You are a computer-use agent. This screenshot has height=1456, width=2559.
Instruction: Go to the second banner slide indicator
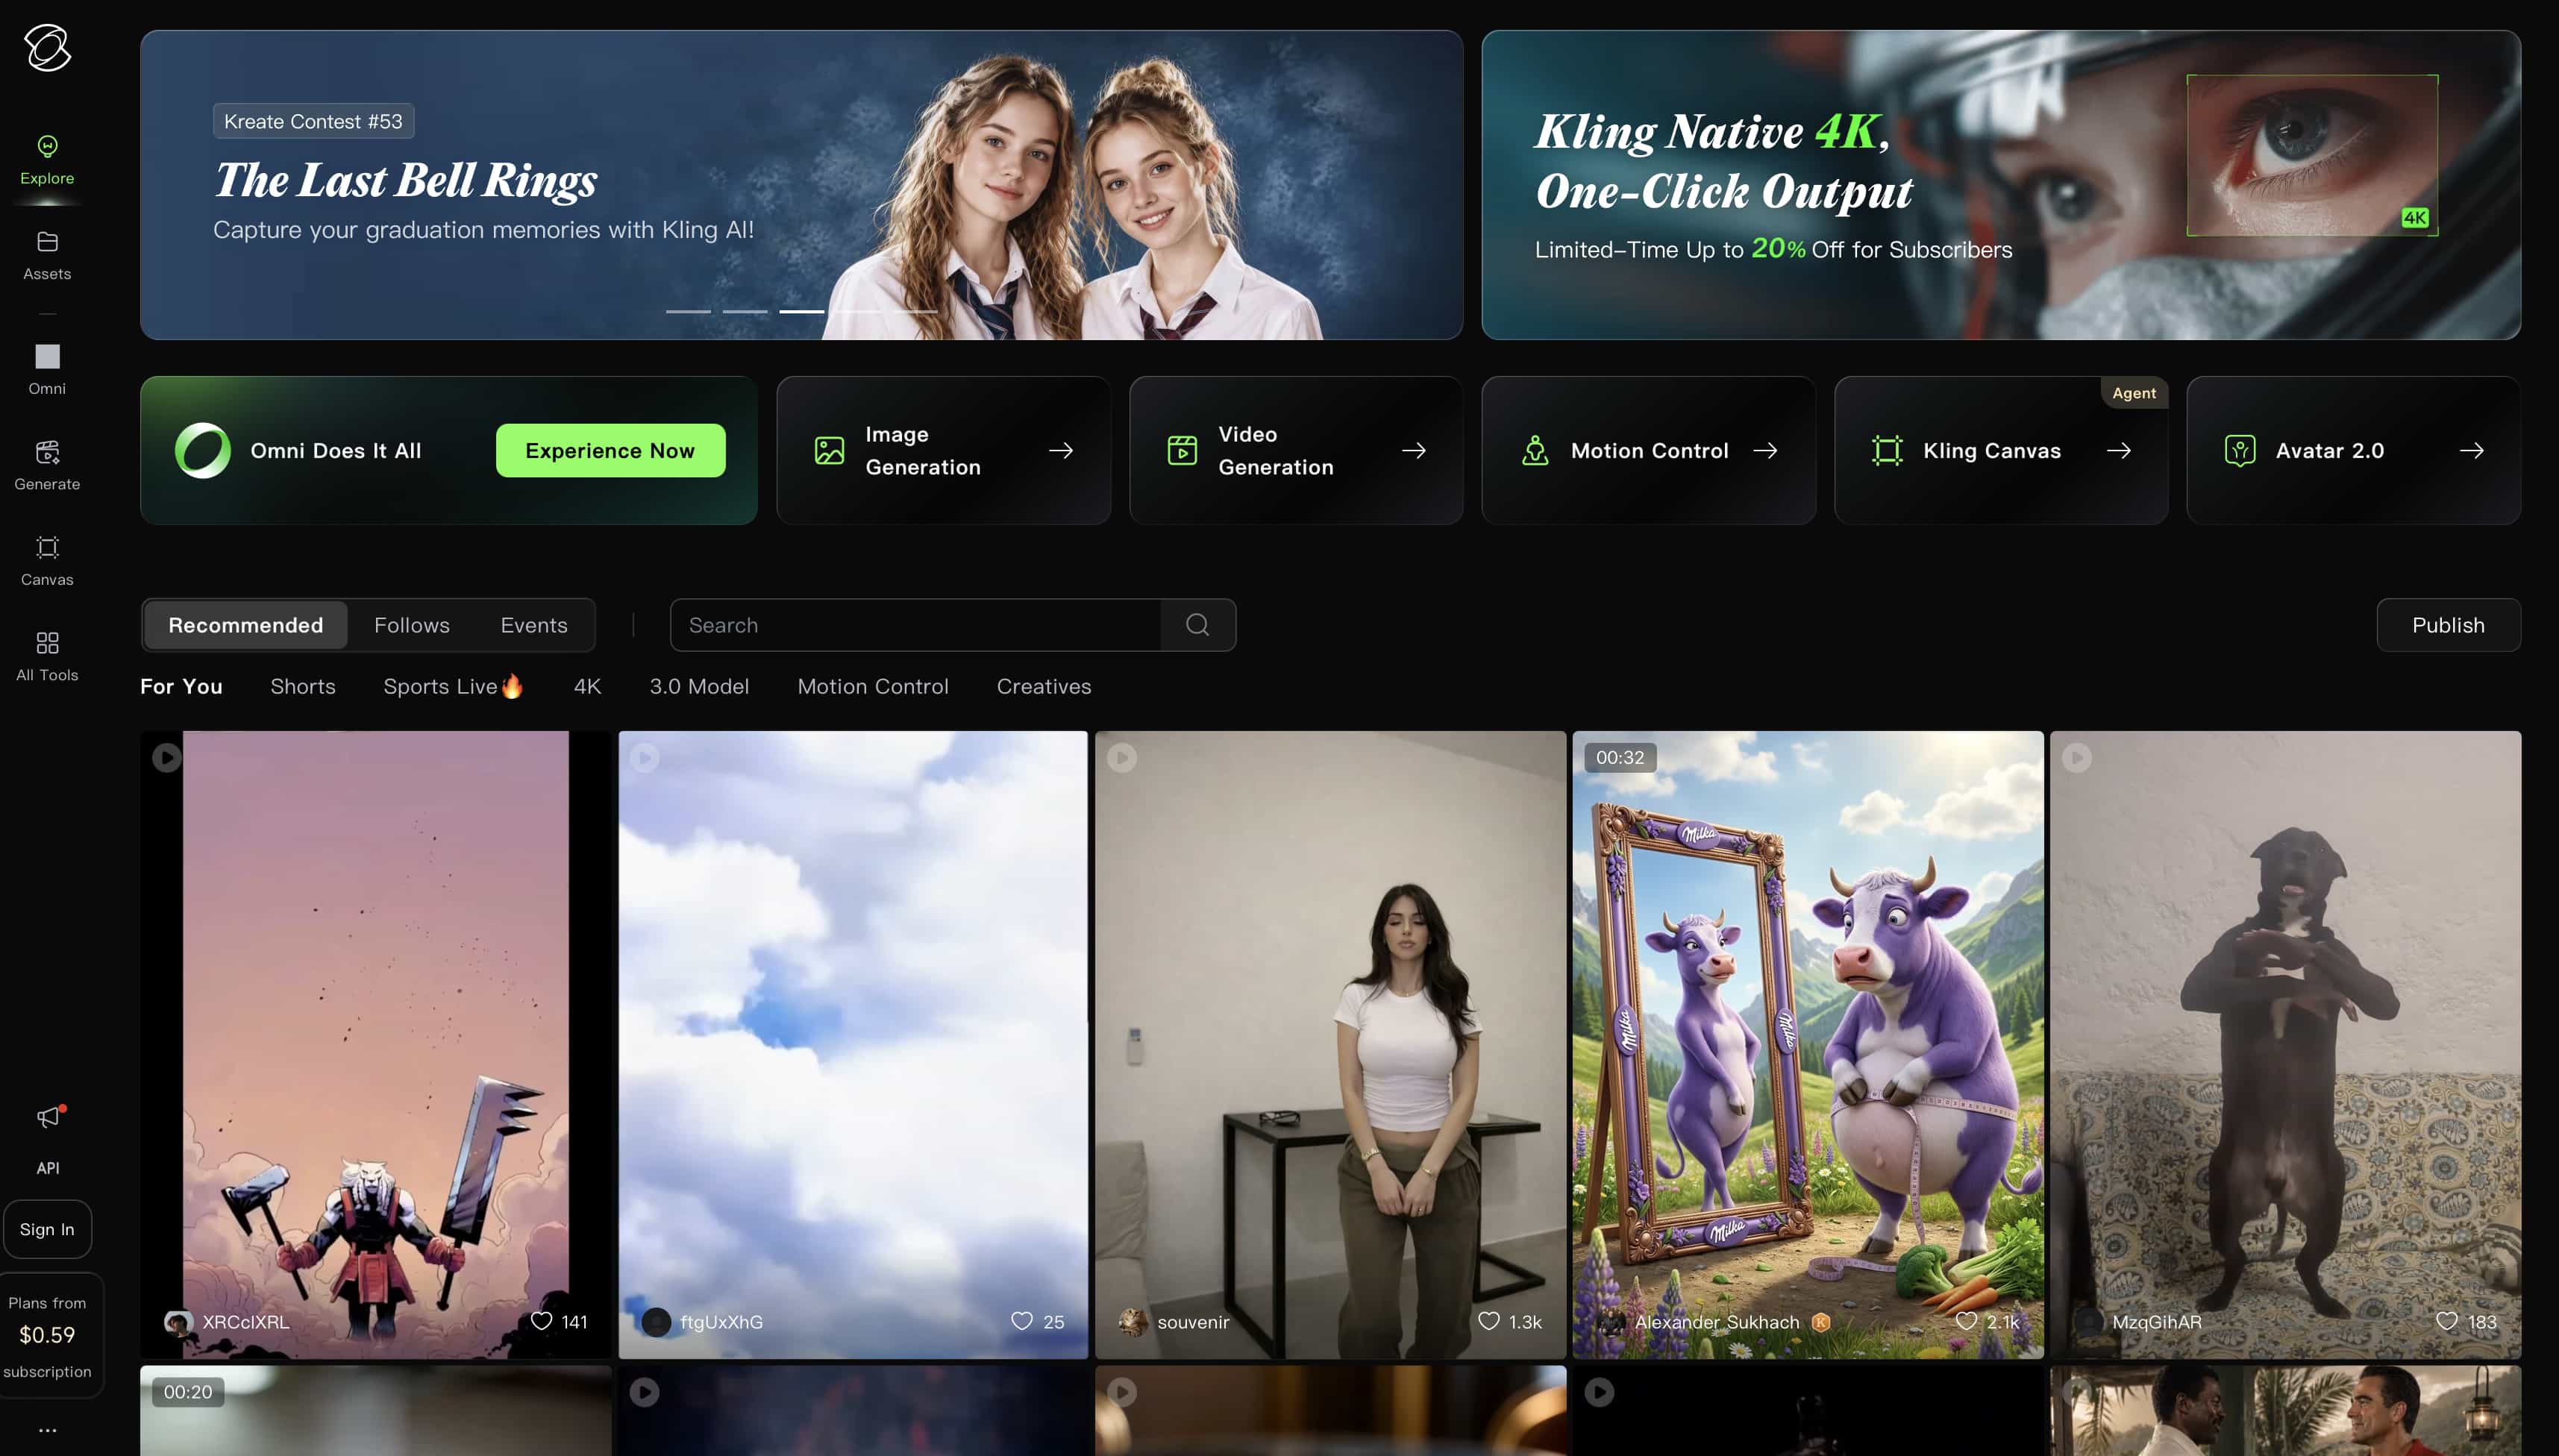(745, 312)
